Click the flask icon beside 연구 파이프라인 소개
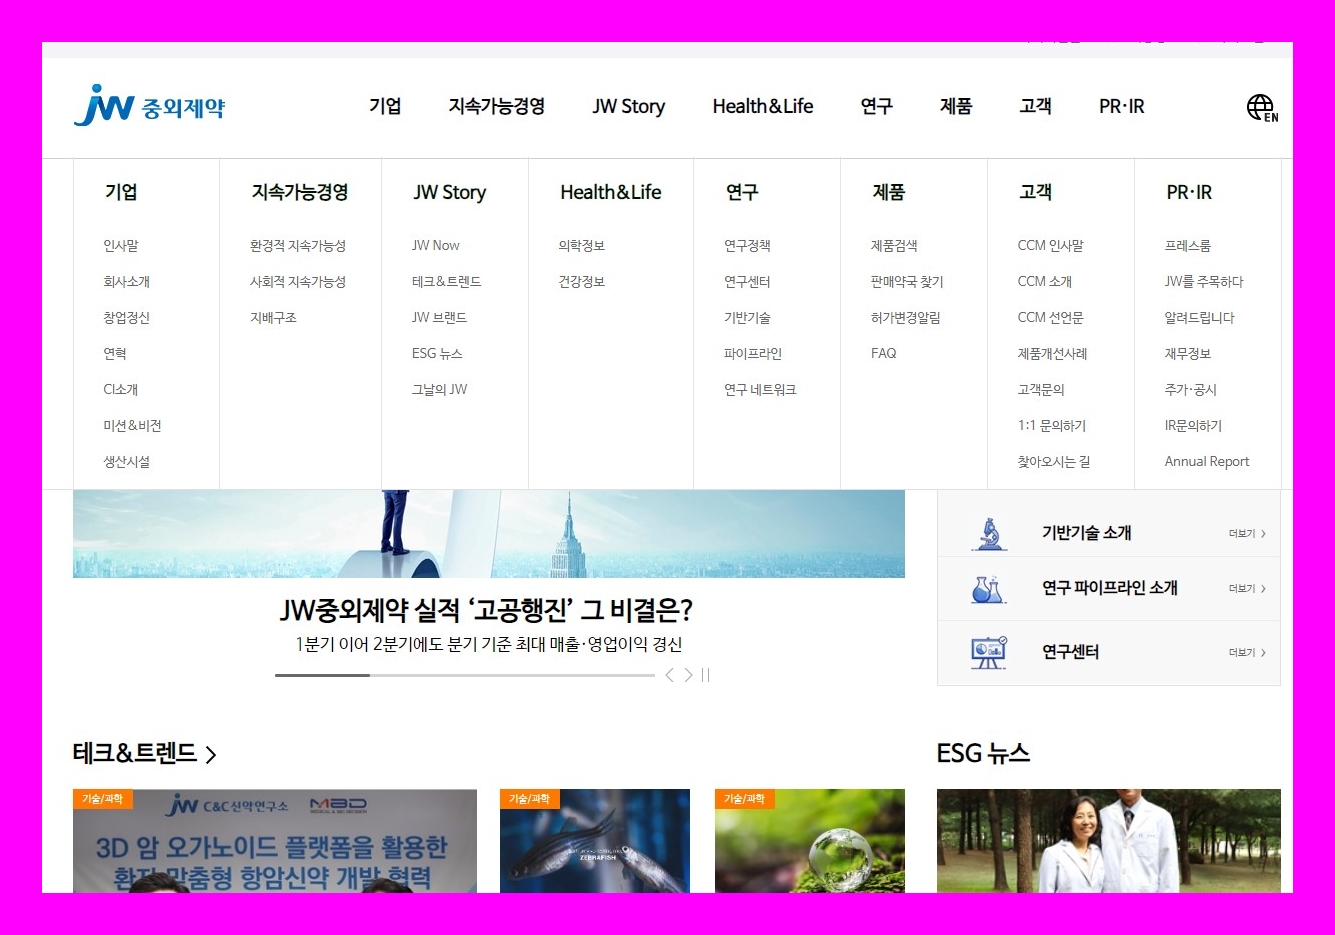1335x935 pixels. coord(988,589)
